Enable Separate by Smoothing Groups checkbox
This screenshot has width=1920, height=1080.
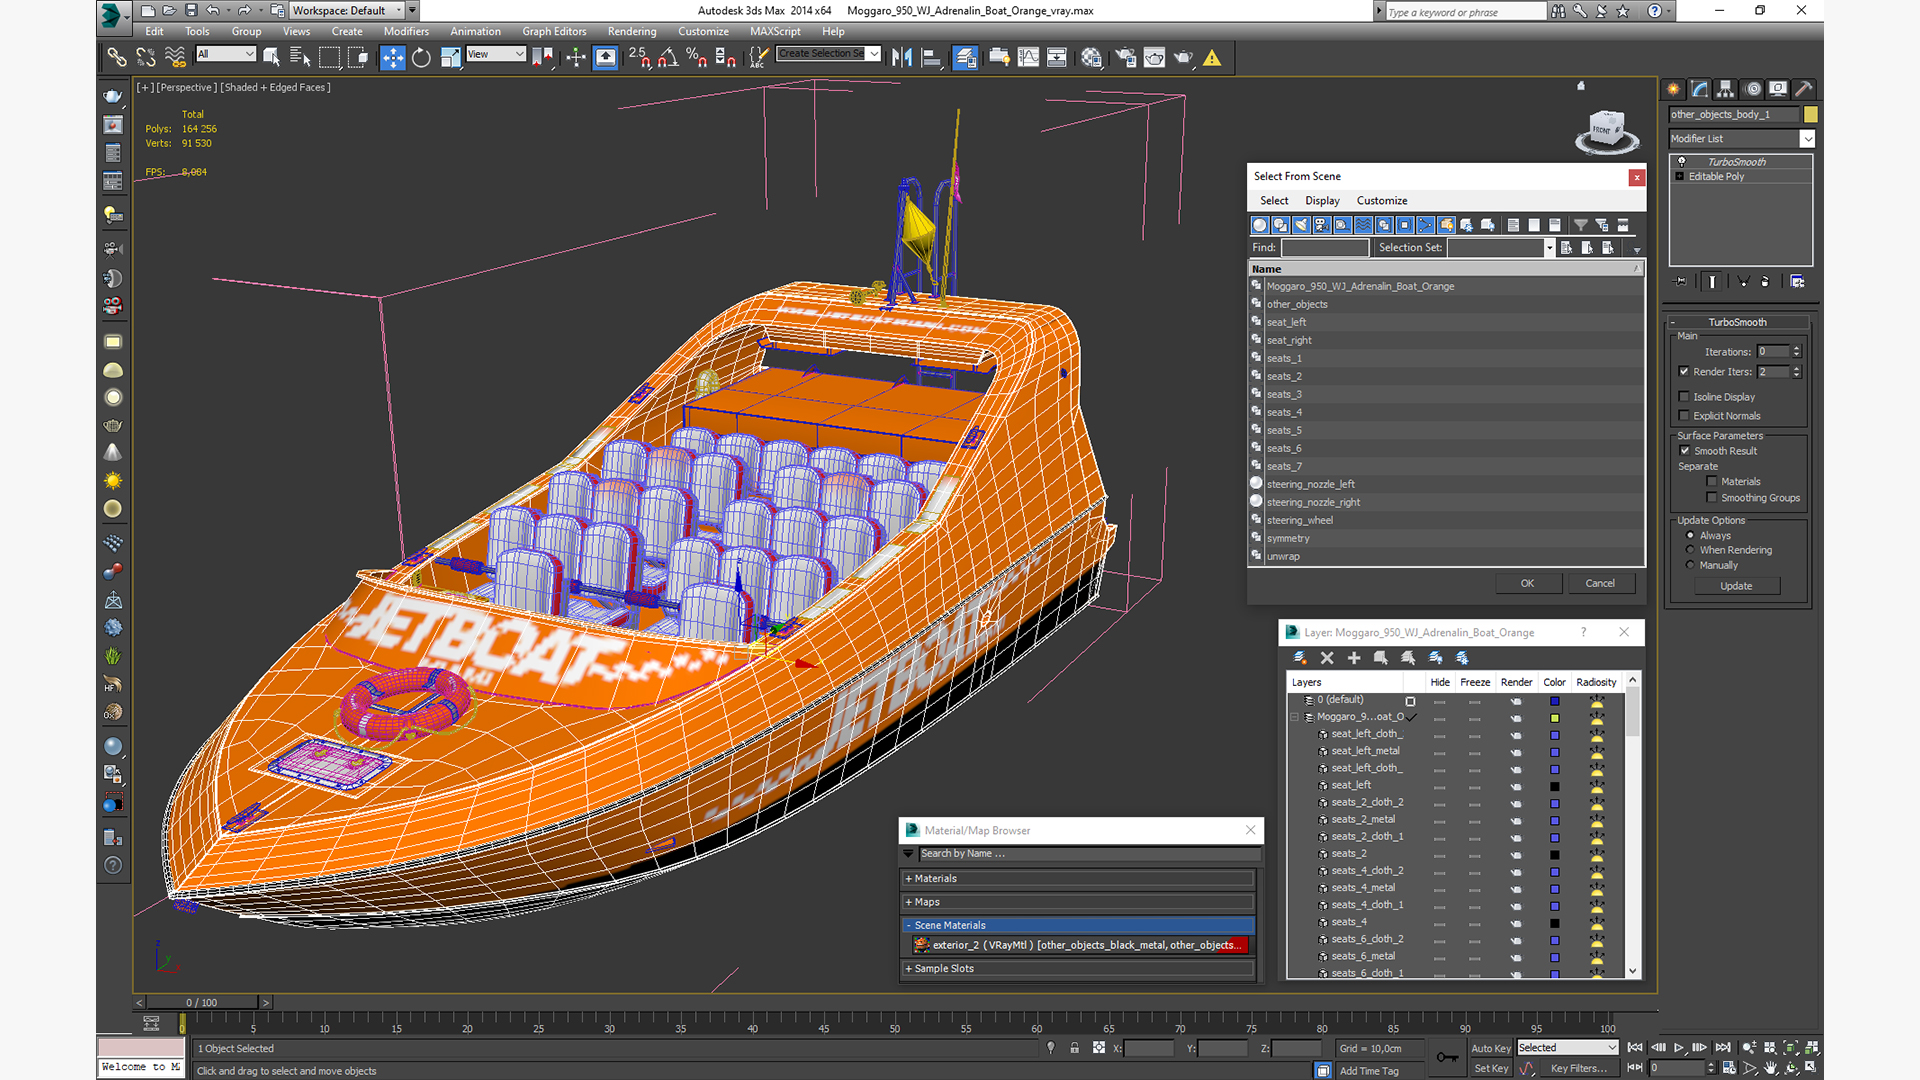pyautogui.click(x=1712, y=498)
